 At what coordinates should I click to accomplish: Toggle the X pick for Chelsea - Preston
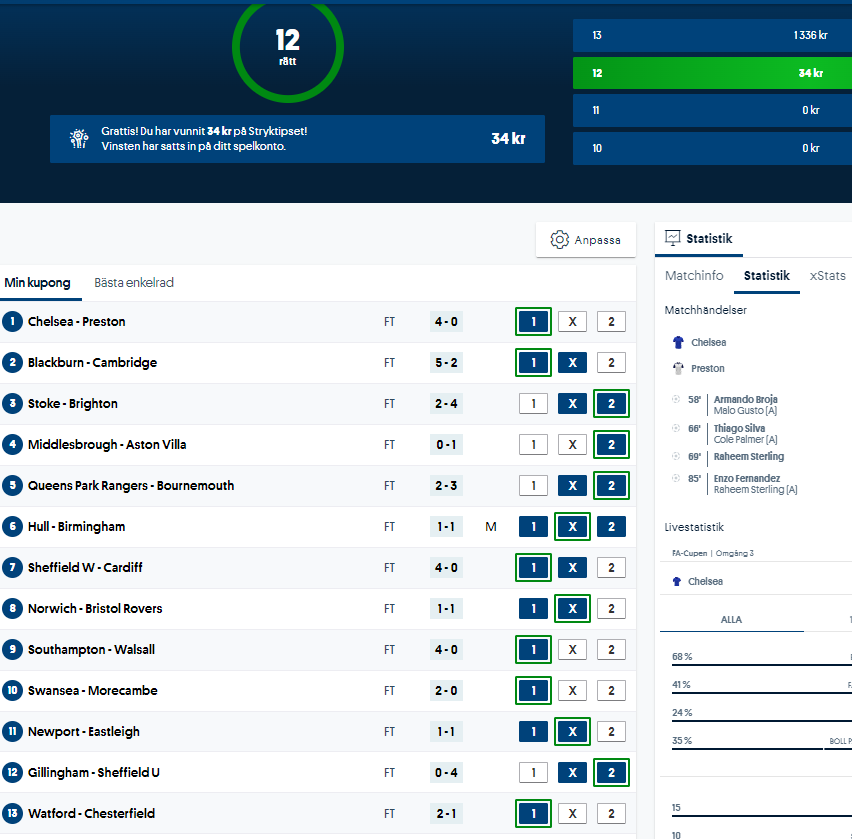tap(572, 322)
